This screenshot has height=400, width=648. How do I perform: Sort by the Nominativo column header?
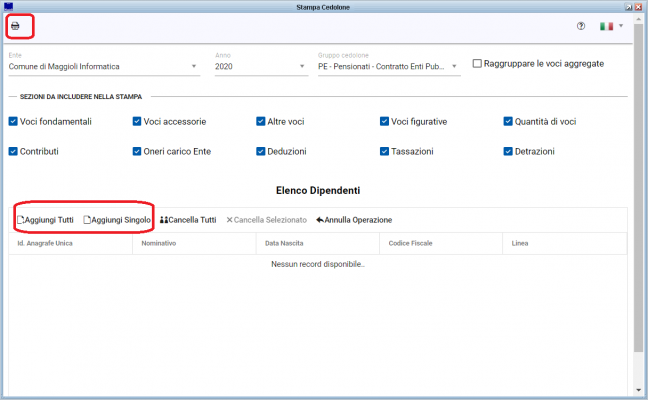tap(194, 243)
